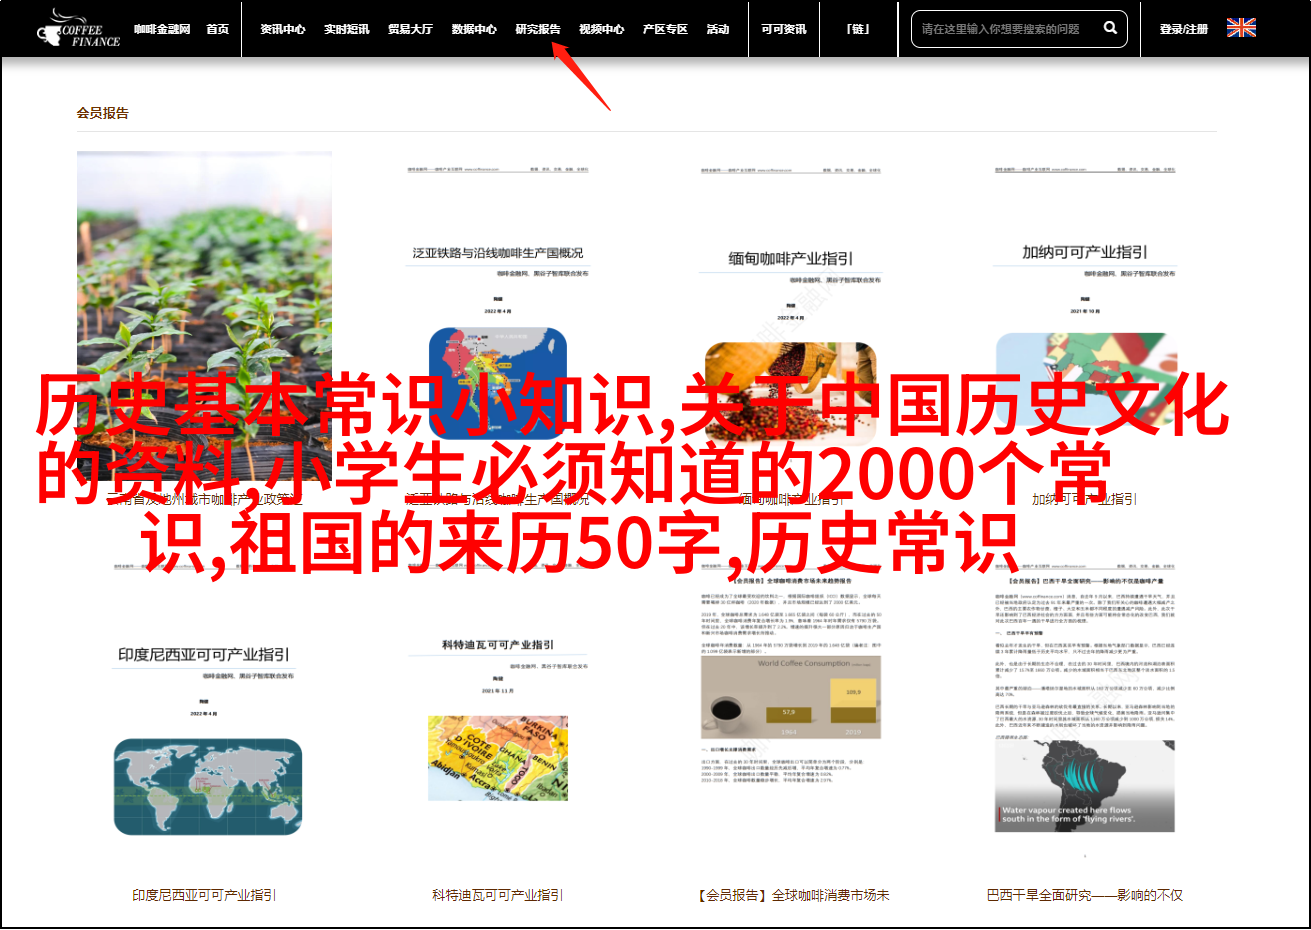The height and width of the screenshot is (930, 1311).
Task: Click the 可可资讯 nav link
Action: 783,29
